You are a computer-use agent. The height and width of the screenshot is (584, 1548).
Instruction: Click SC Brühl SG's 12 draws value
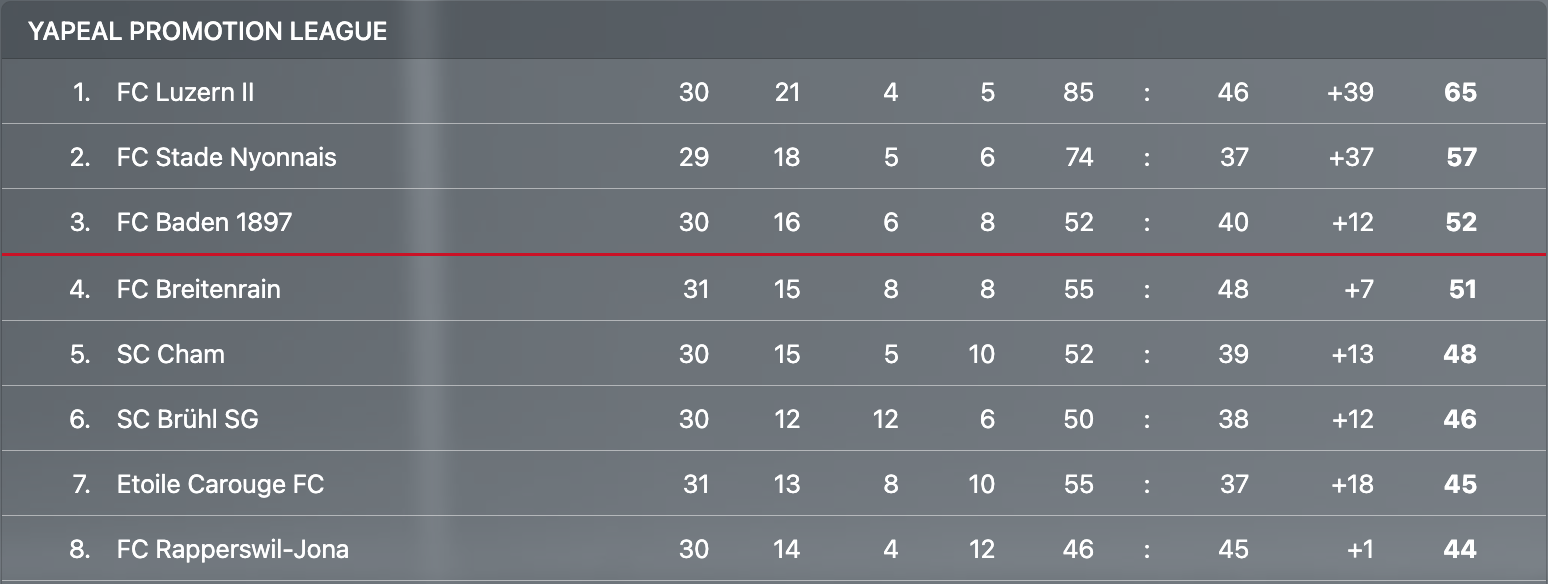pos(885,419)
